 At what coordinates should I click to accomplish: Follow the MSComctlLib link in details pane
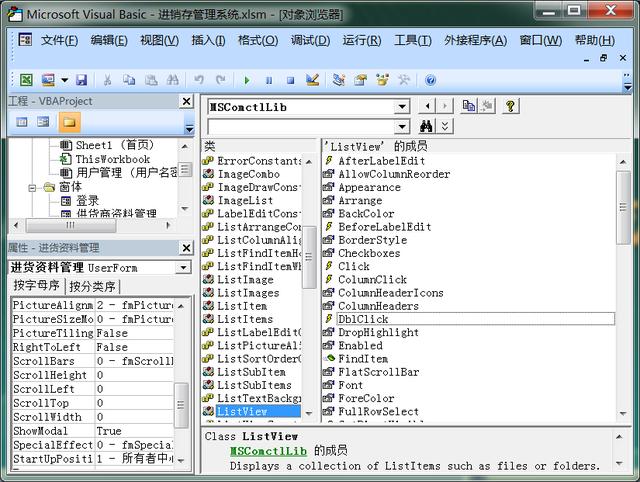268,451
